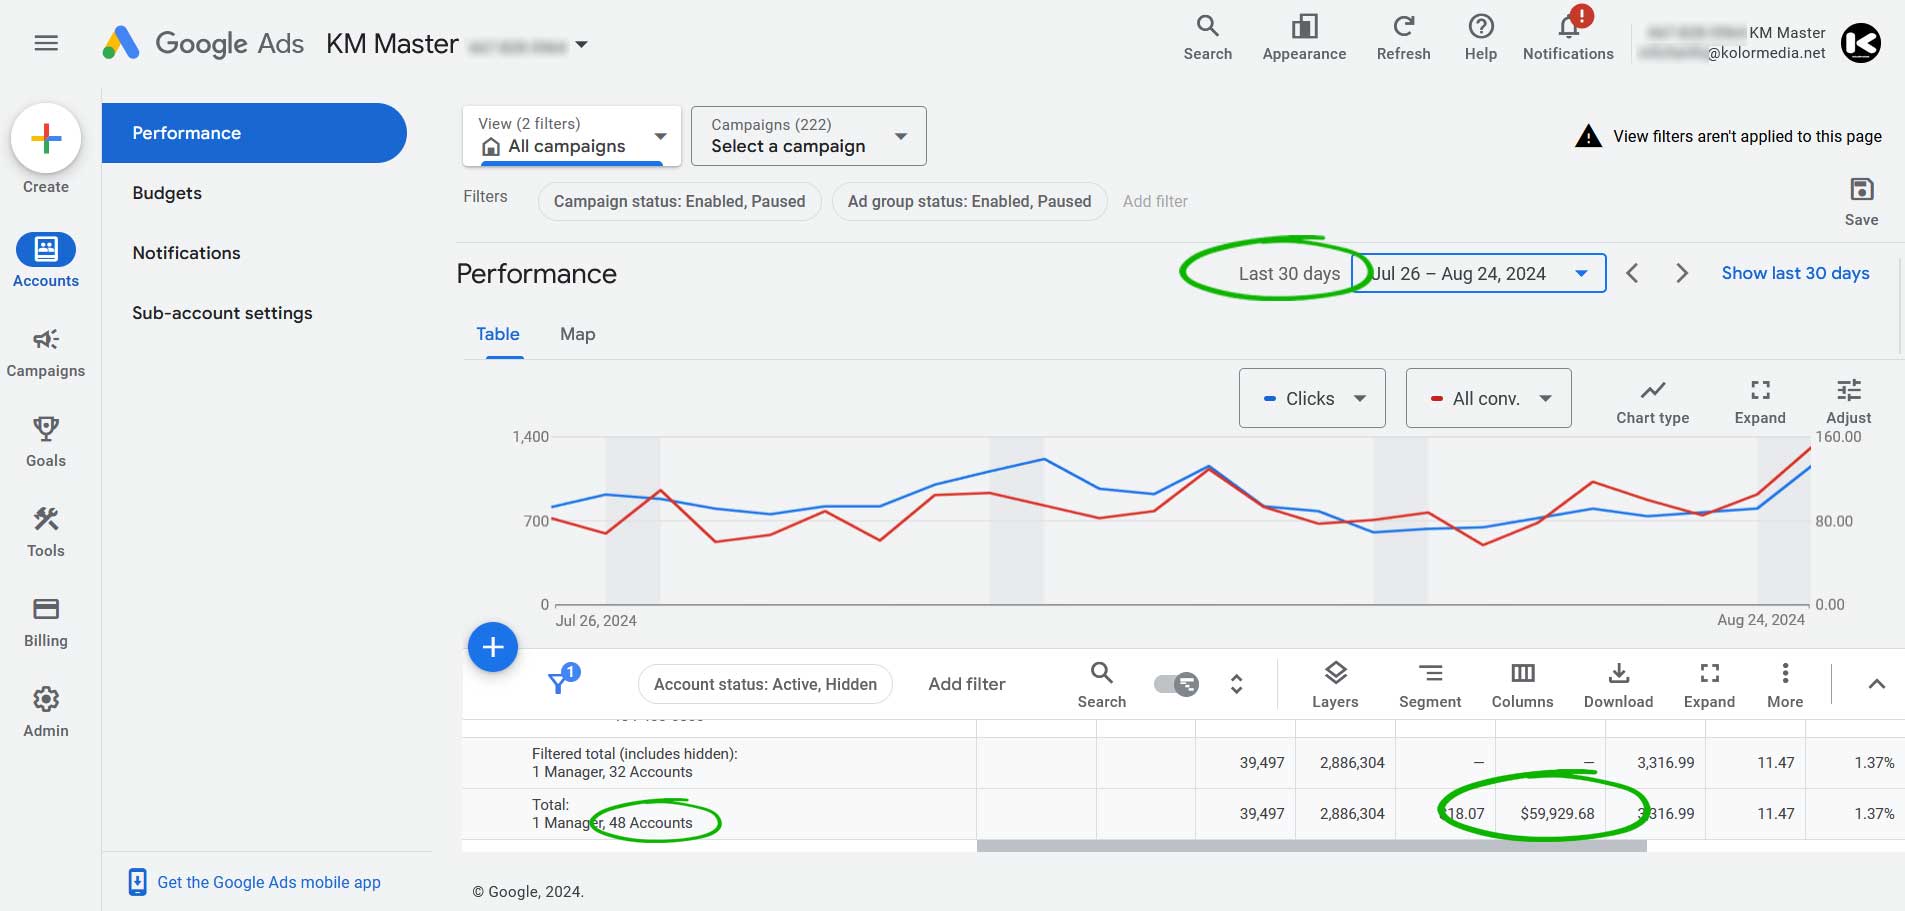This screenshot has width=1905, height=911.
Task: Open Goals in sidebar
Action: tap(46, 442)
